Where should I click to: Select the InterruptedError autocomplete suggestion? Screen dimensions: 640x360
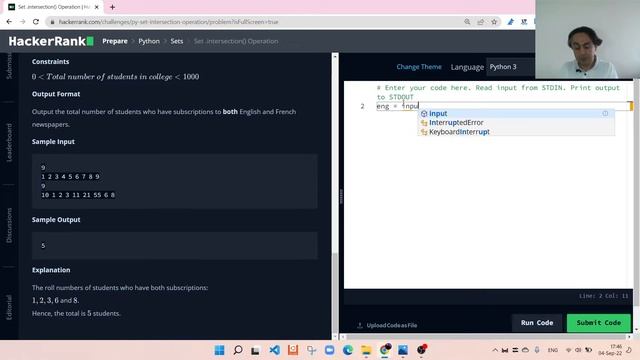[x=516, y=122]
